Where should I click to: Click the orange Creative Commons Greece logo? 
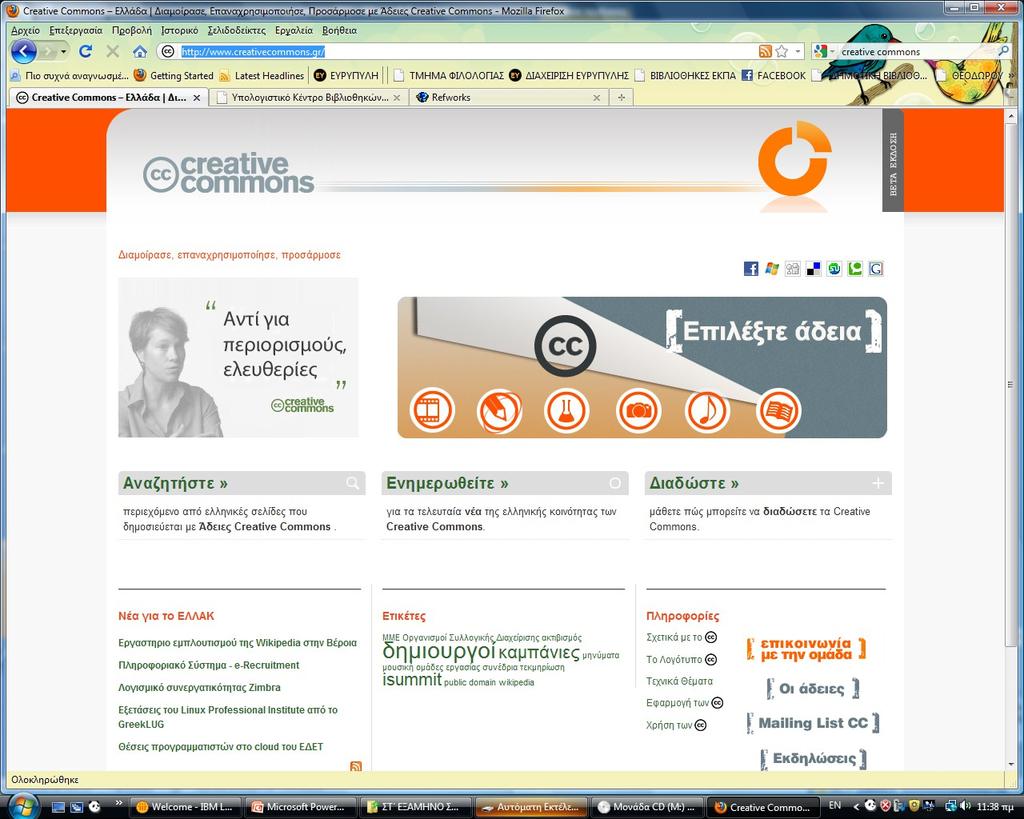click(x=794, y=159)
